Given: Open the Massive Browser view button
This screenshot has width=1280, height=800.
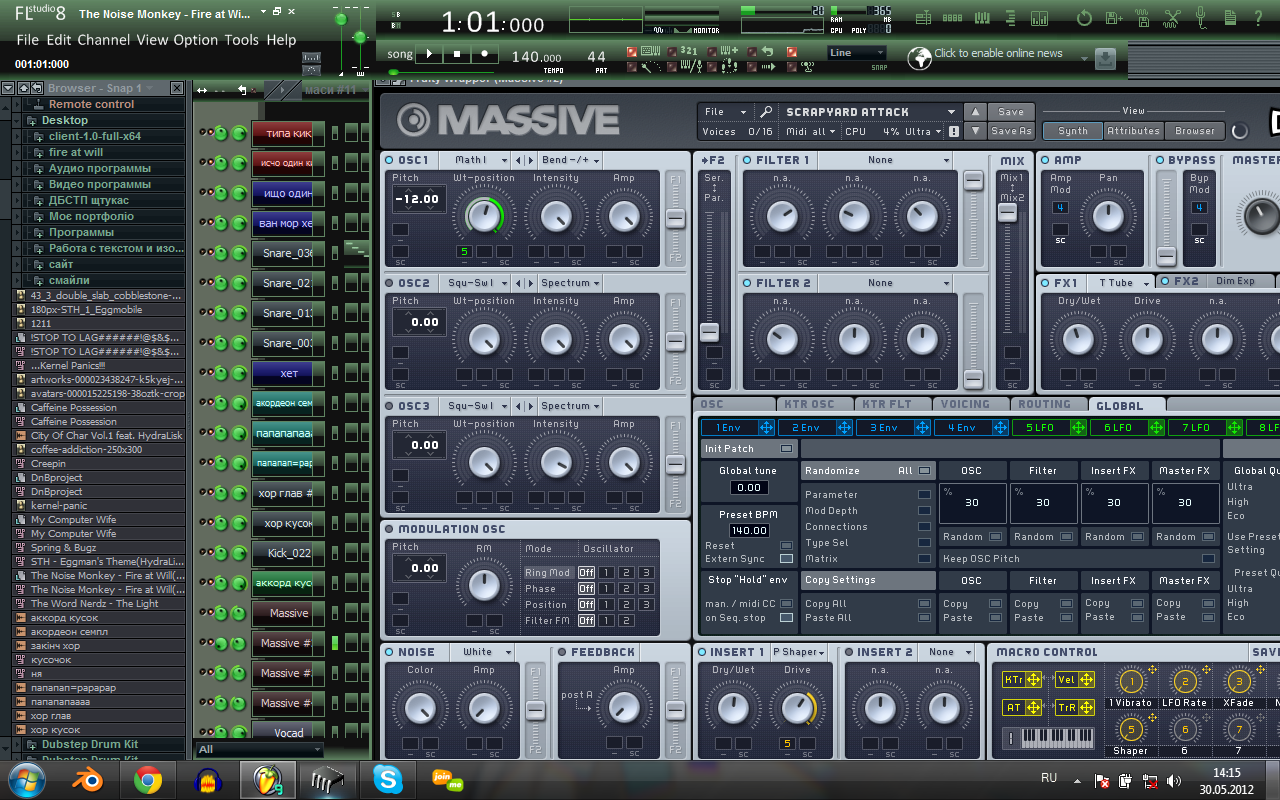Looking at the screenshot, I should coord(1195,131).
